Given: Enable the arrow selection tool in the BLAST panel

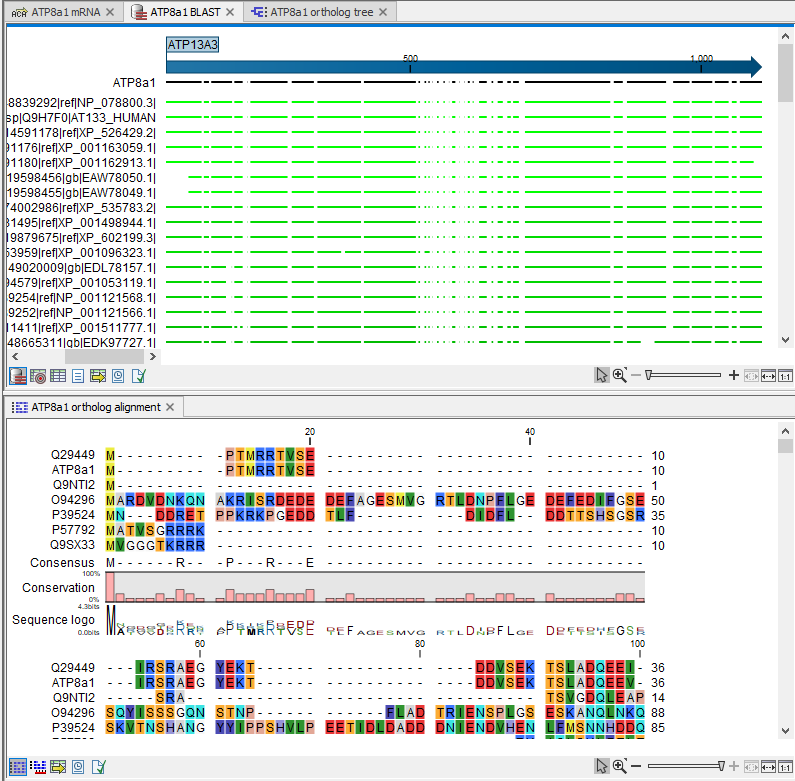Looking at the screenshot, I should pos(601,375).
